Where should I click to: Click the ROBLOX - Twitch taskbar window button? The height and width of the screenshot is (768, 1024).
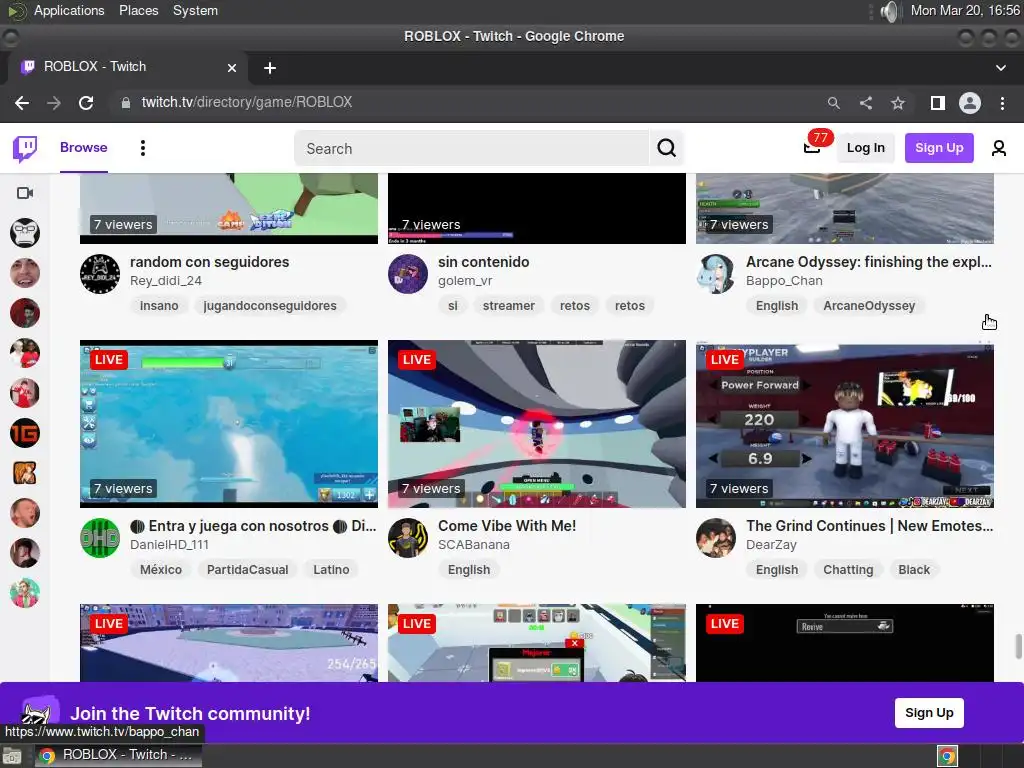118,756
